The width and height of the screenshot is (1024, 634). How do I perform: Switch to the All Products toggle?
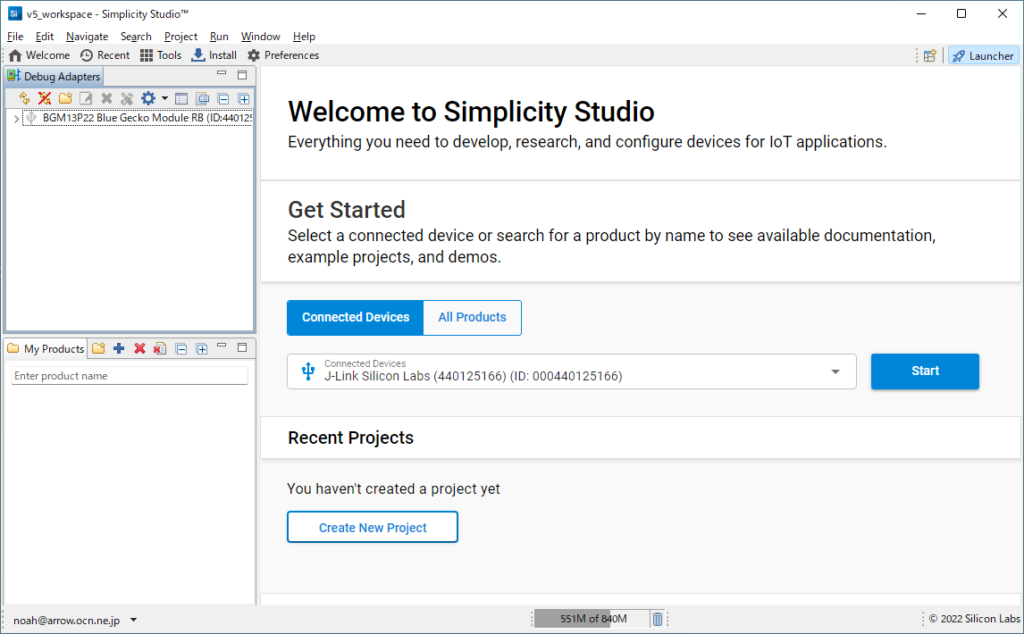coord(472,317)
